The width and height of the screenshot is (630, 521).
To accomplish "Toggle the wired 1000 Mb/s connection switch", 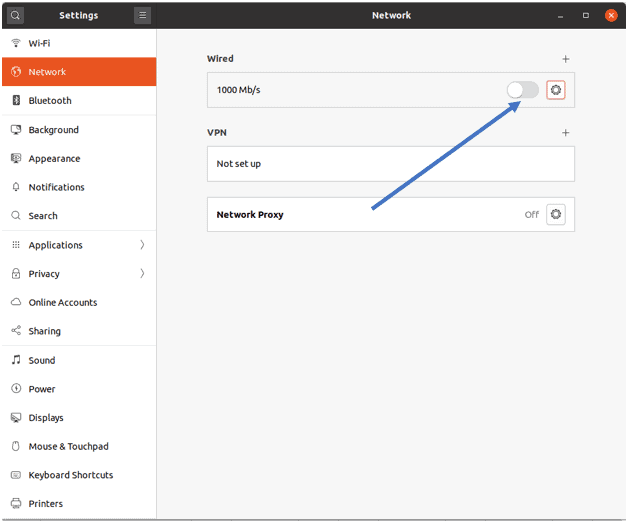I will (522, 90).
